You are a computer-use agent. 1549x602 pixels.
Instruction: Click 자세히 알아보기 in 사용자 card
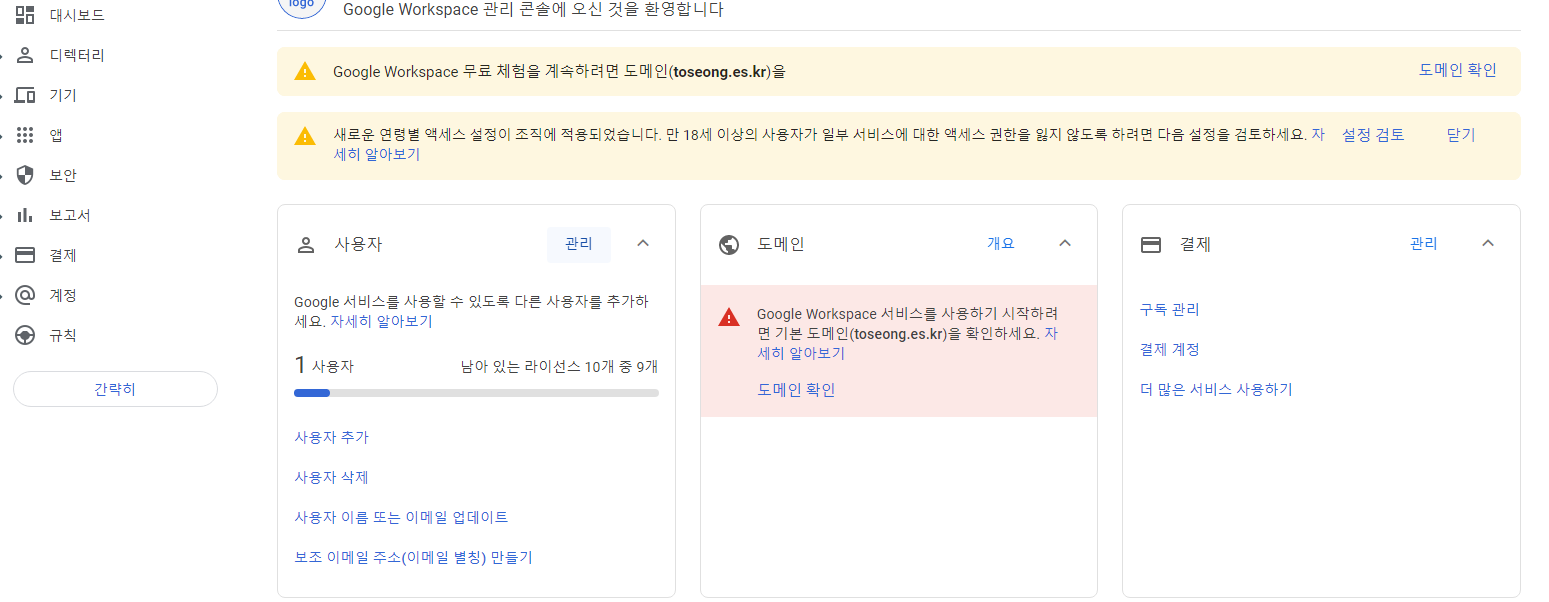tap(381, 321)
